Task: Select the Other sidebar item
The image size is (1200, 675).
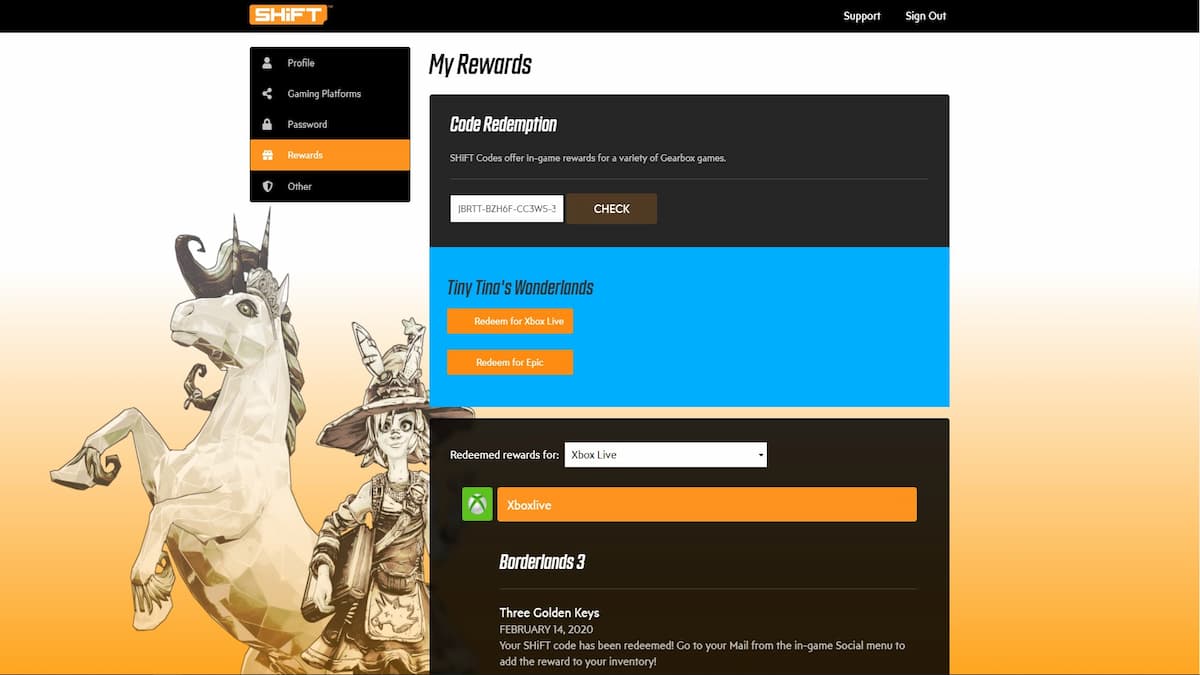Action: (x=300, y=187)
